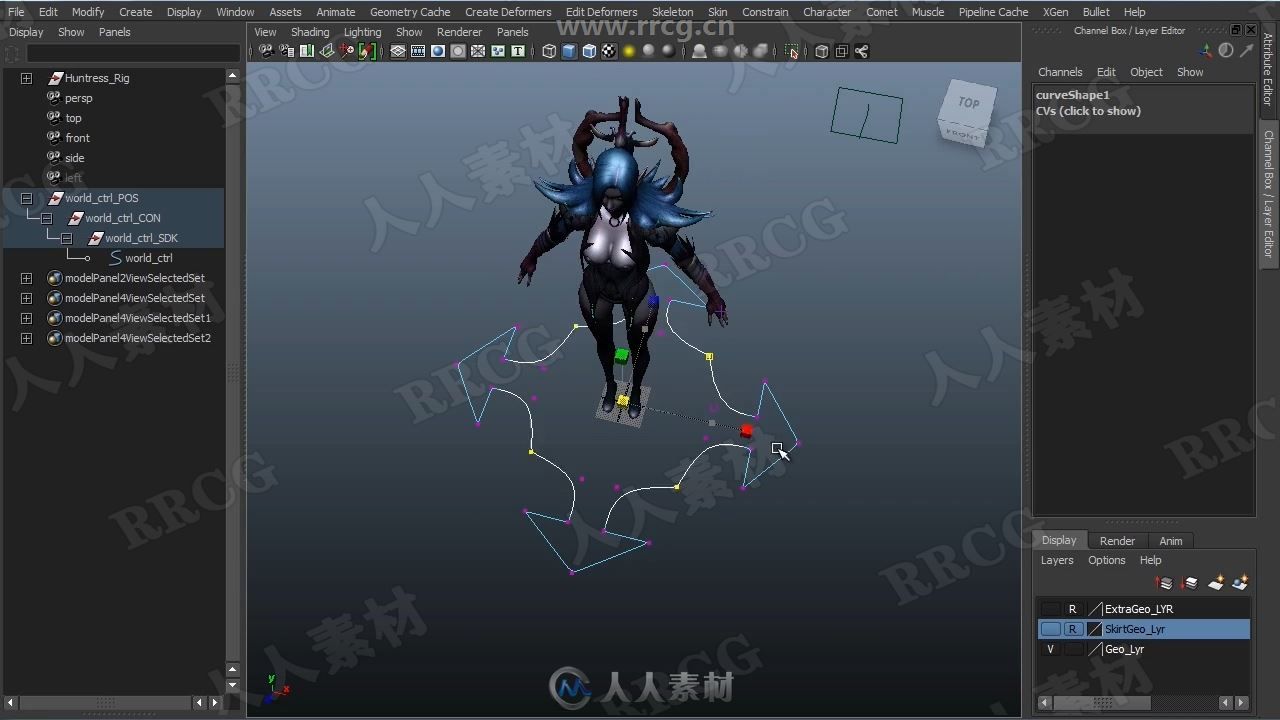Open the Outliner Display menu

coord(26,32)
